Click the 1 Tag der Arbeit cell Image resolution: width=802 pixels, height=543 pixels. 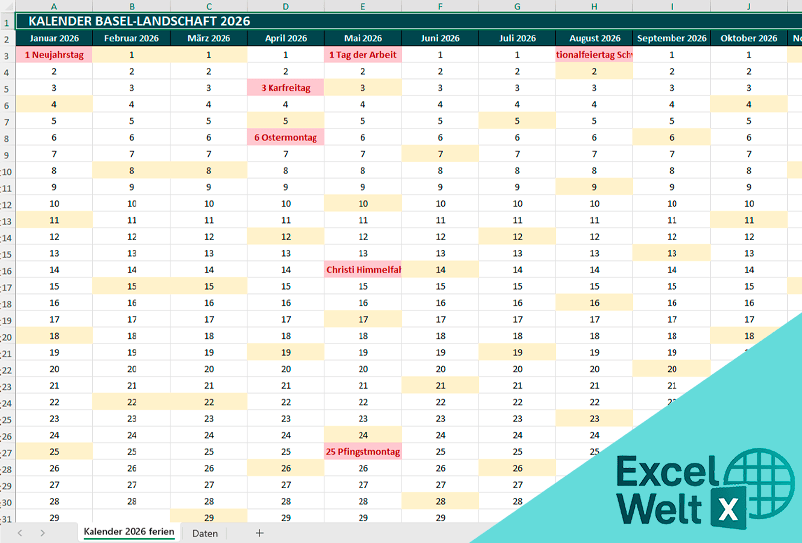pyautogui.click(x=363, y=55)
